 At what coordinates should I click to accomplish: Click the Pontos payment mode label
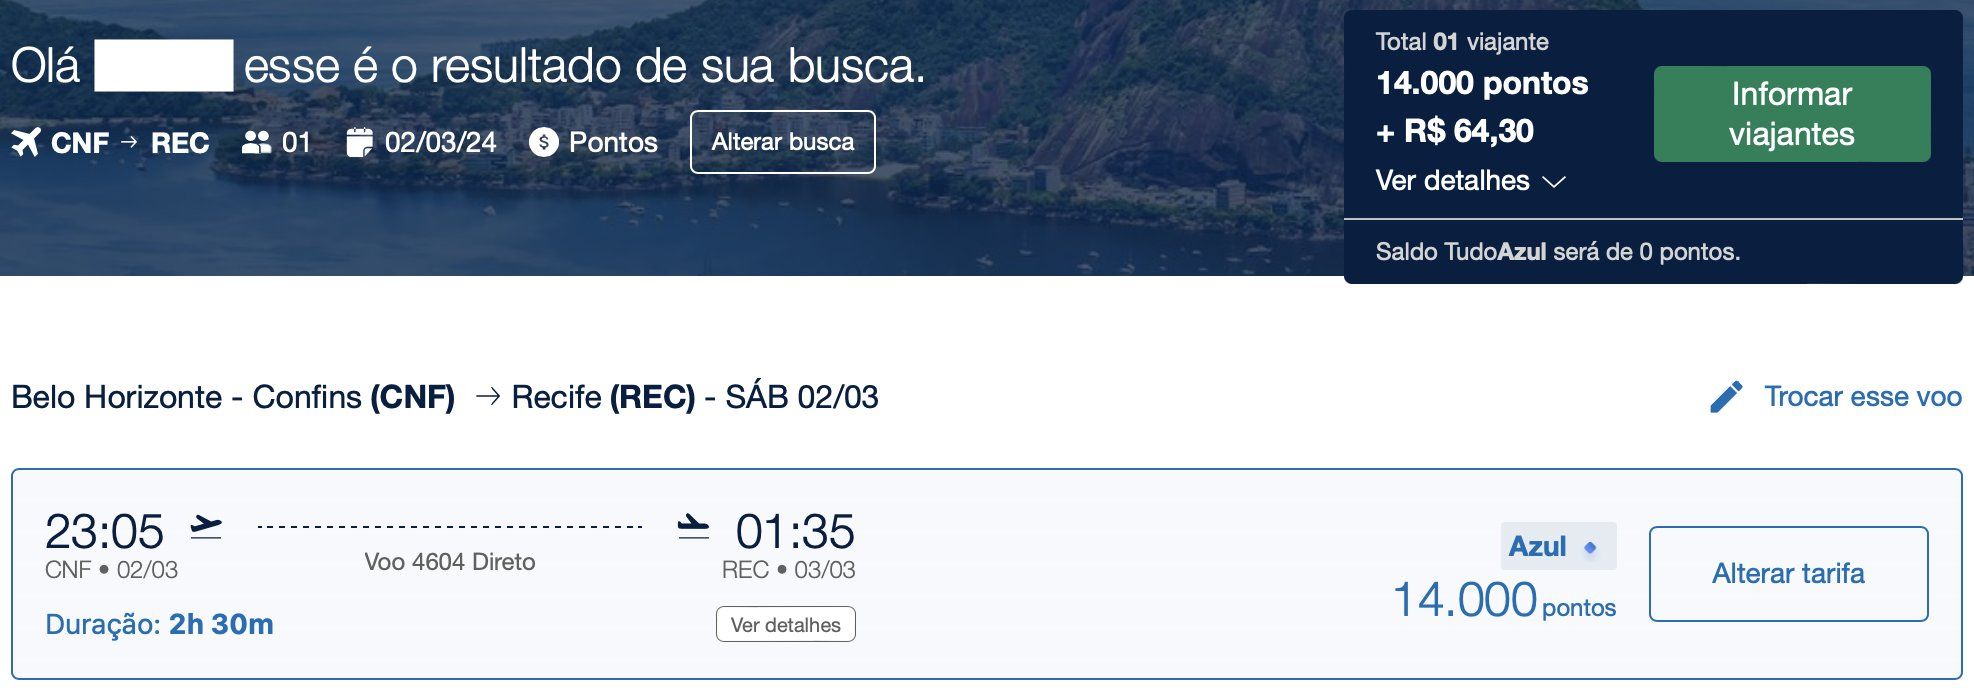point(613,143)
